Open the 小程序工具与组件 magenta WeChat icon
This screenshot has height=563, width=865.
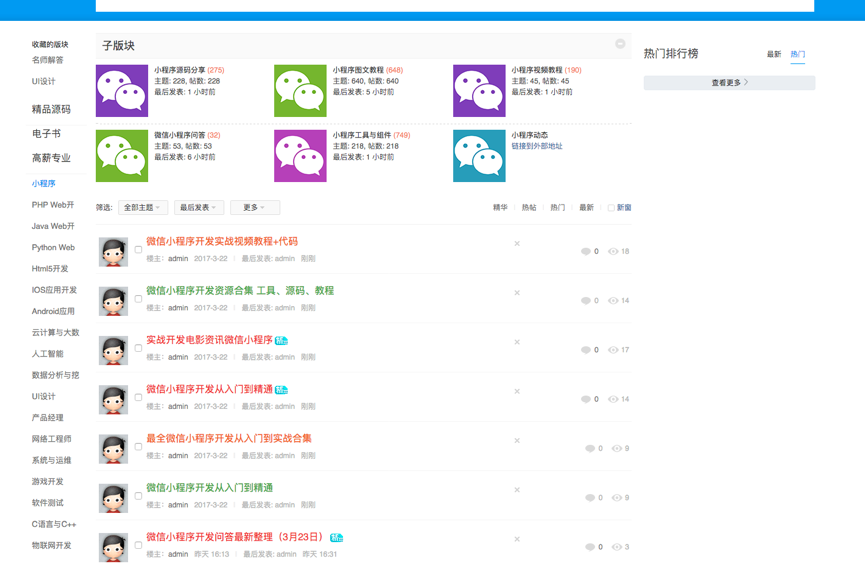pos(300,156)
